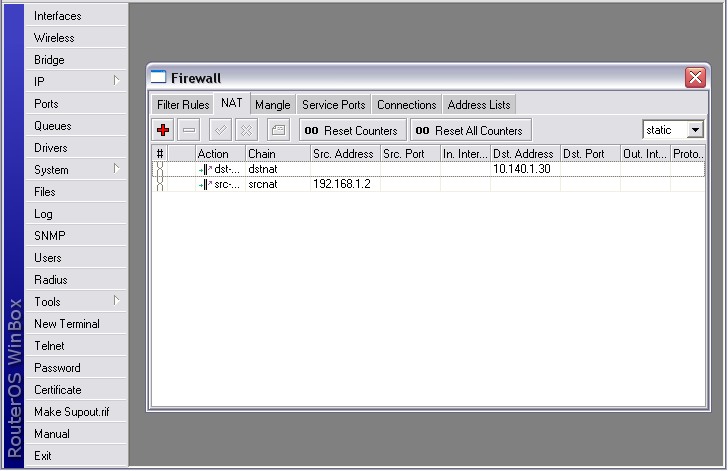Click the red plus add rule icon

164,130
